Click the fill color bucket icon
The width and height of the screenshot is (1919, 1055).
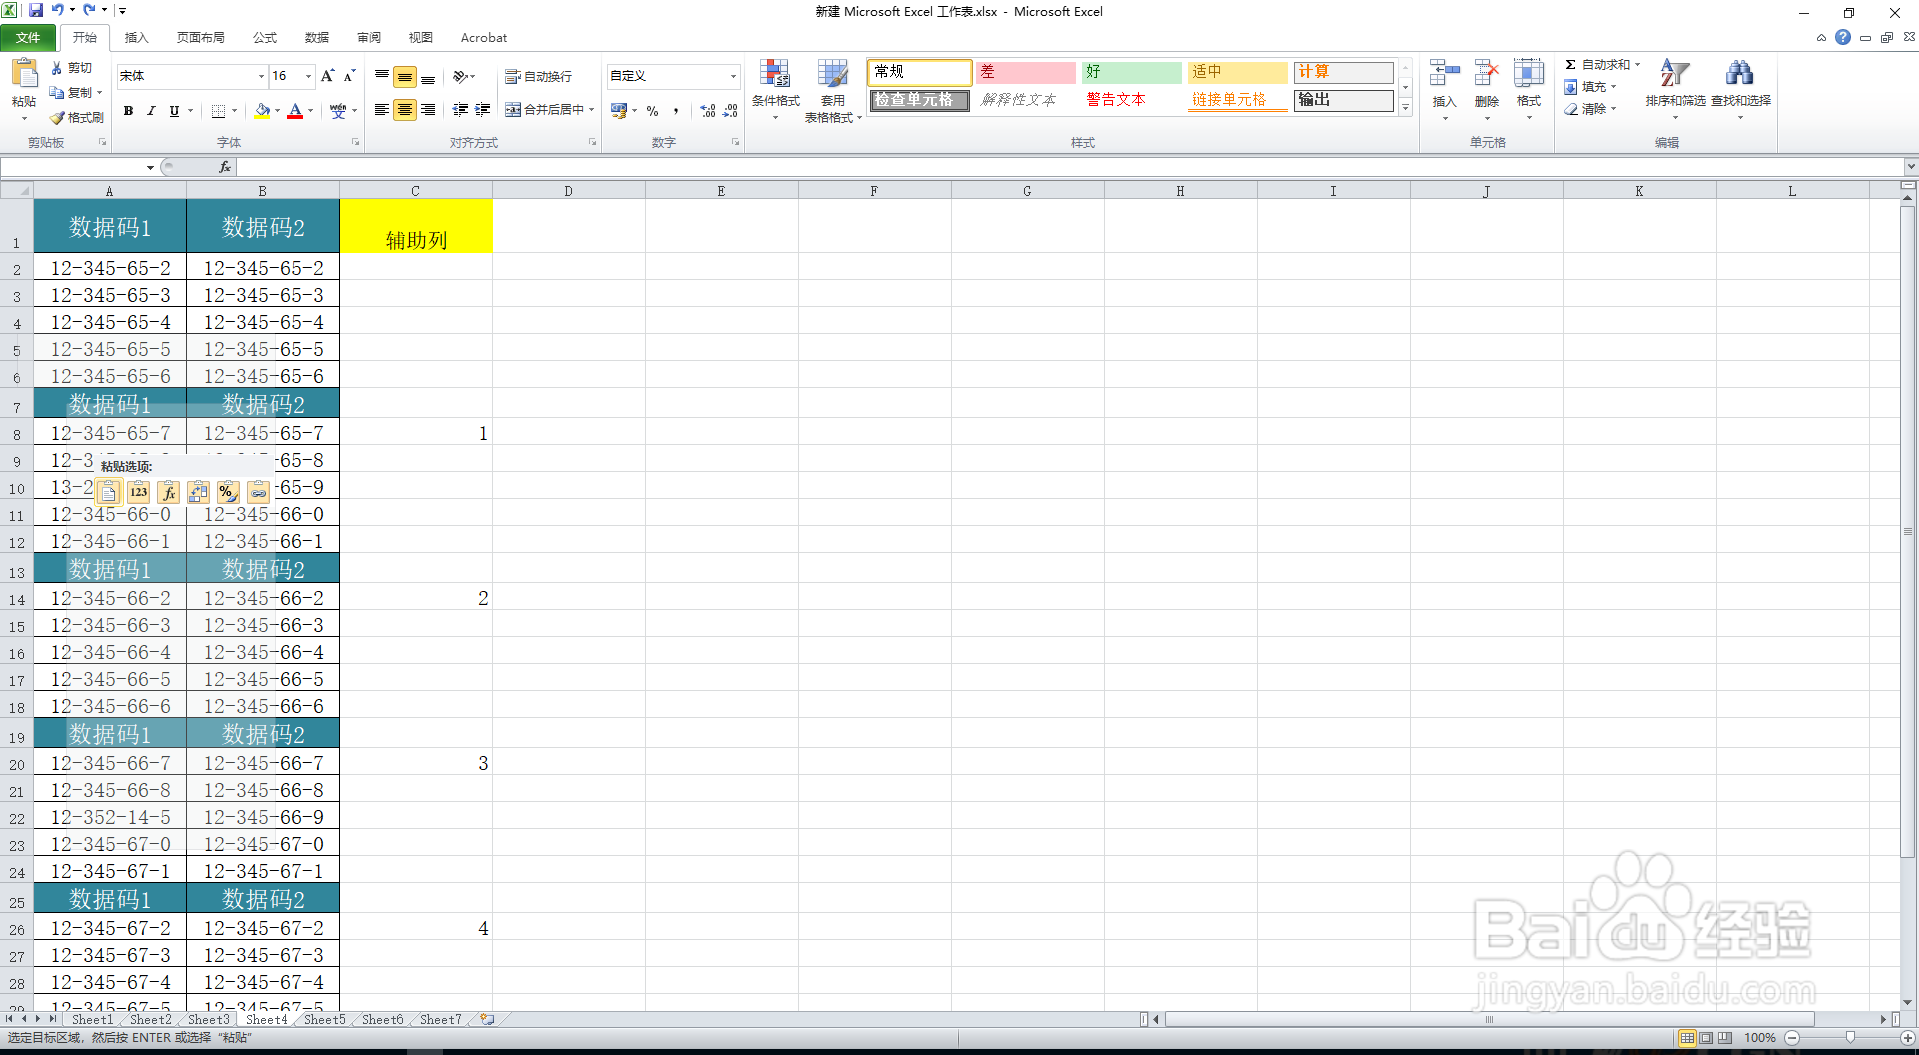coord(262,111)
